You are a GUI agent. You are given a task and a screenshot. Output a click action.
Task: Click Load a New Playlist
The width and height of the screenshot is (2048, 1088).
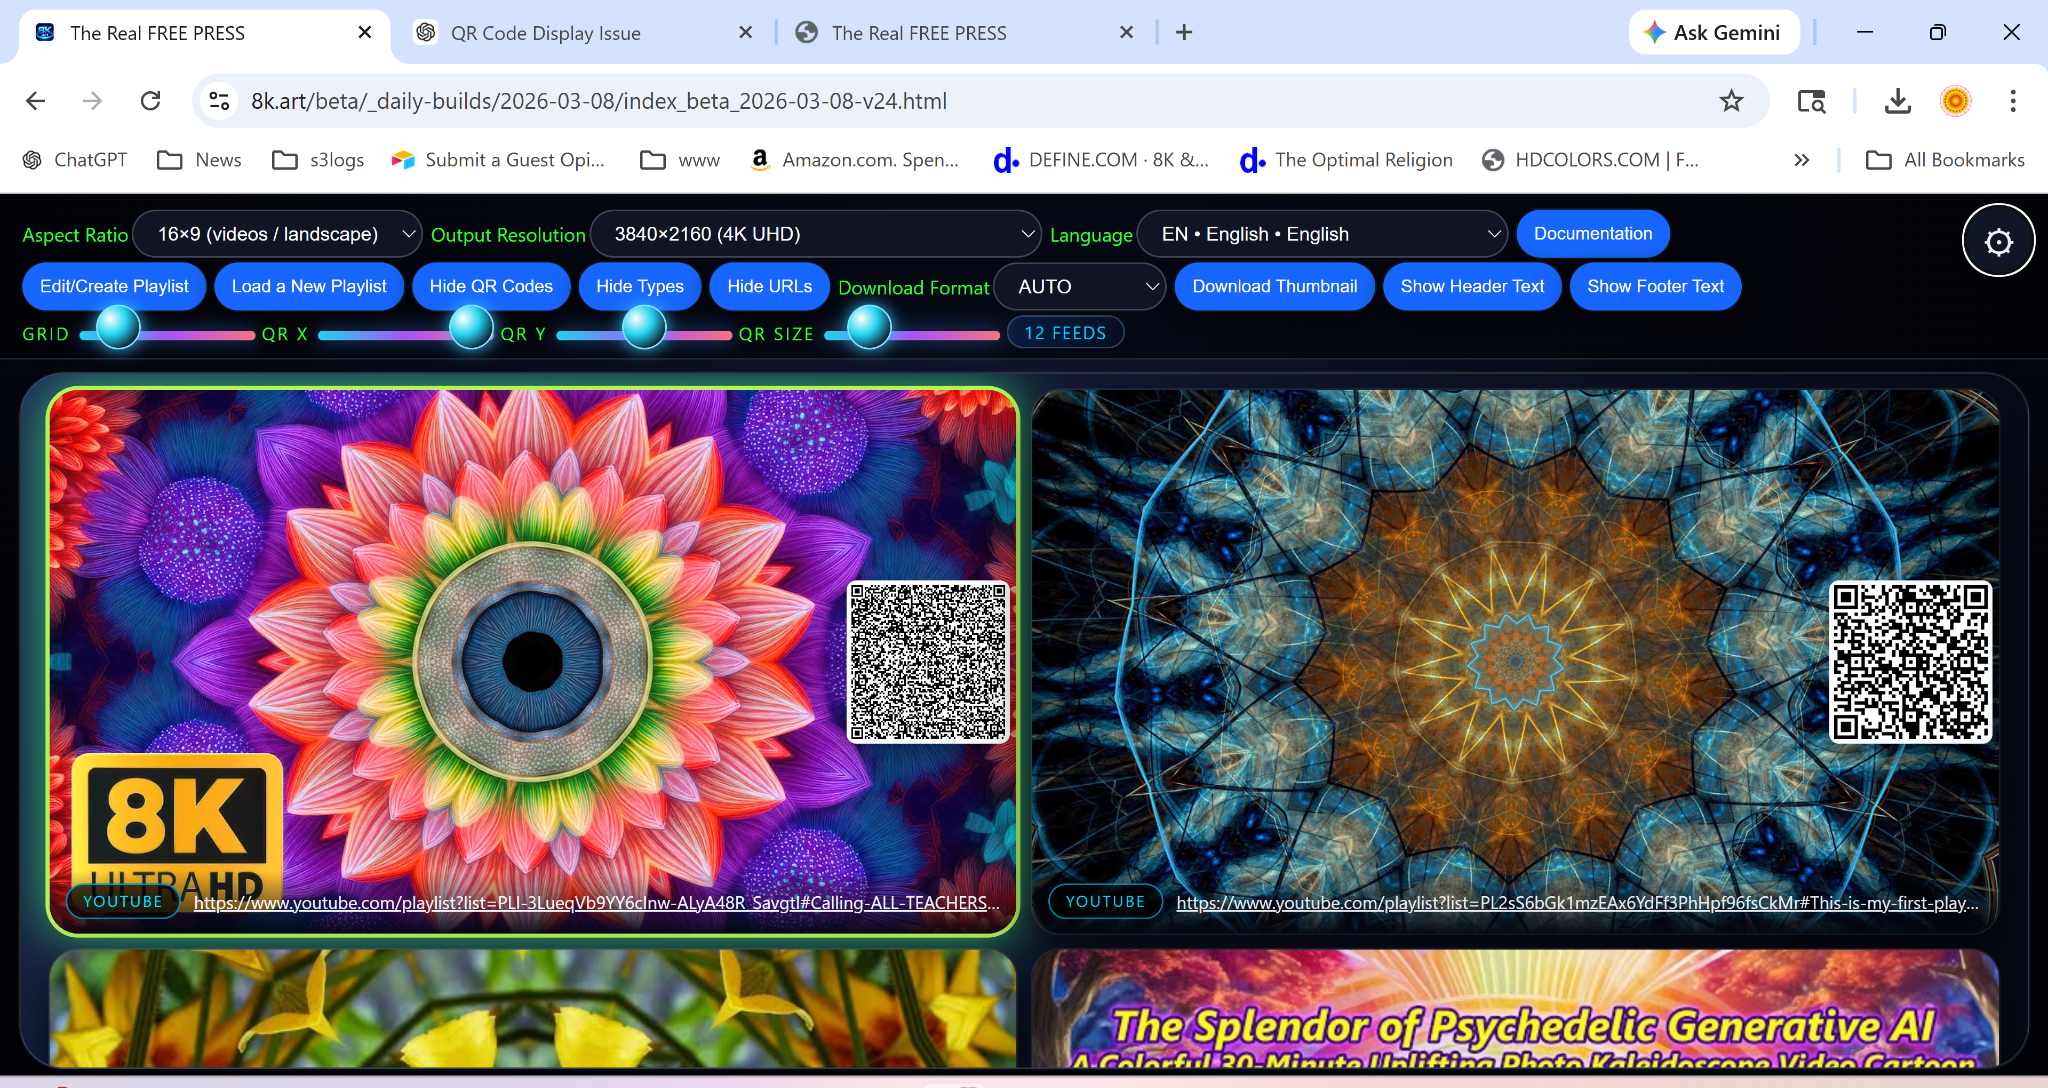pos(309,287)
